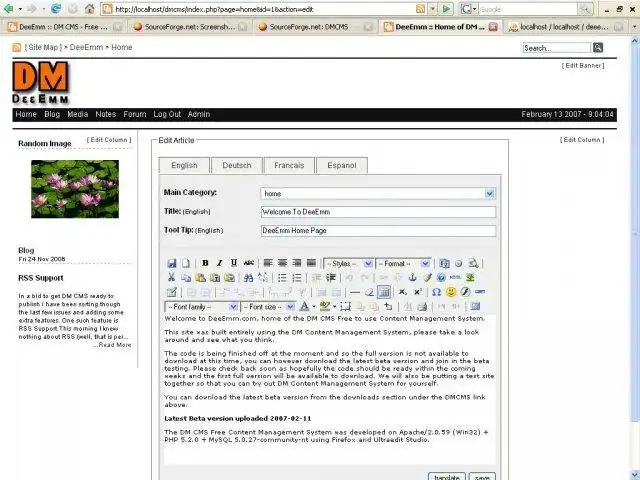Click the editor Help icon
The image size is (640, 480).
click(441, 278)
